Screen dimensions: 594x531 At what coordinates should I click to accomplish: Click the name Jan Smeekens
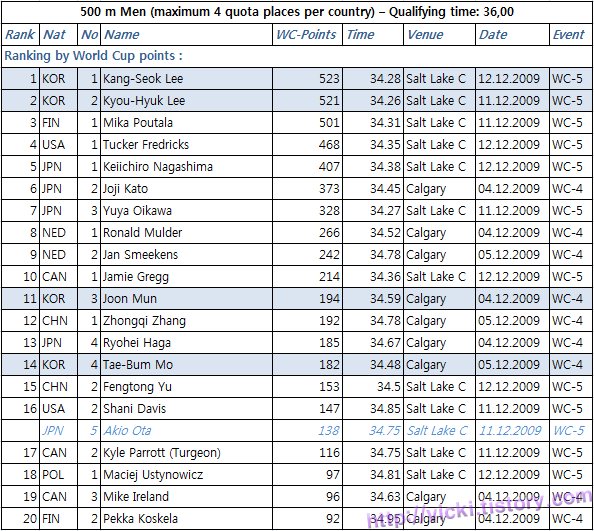pos(141,255)
